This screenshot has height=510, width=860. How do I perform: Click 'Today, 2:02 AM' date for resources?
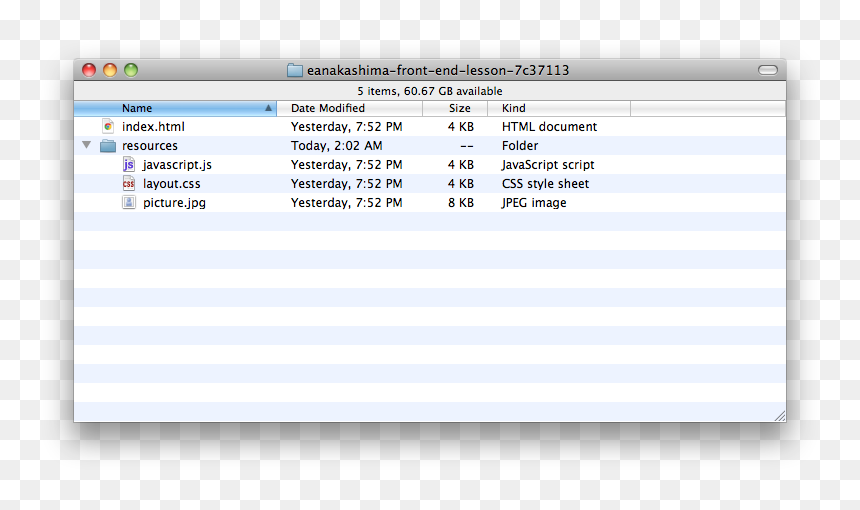pyautogui.click(x=337, y=146)
